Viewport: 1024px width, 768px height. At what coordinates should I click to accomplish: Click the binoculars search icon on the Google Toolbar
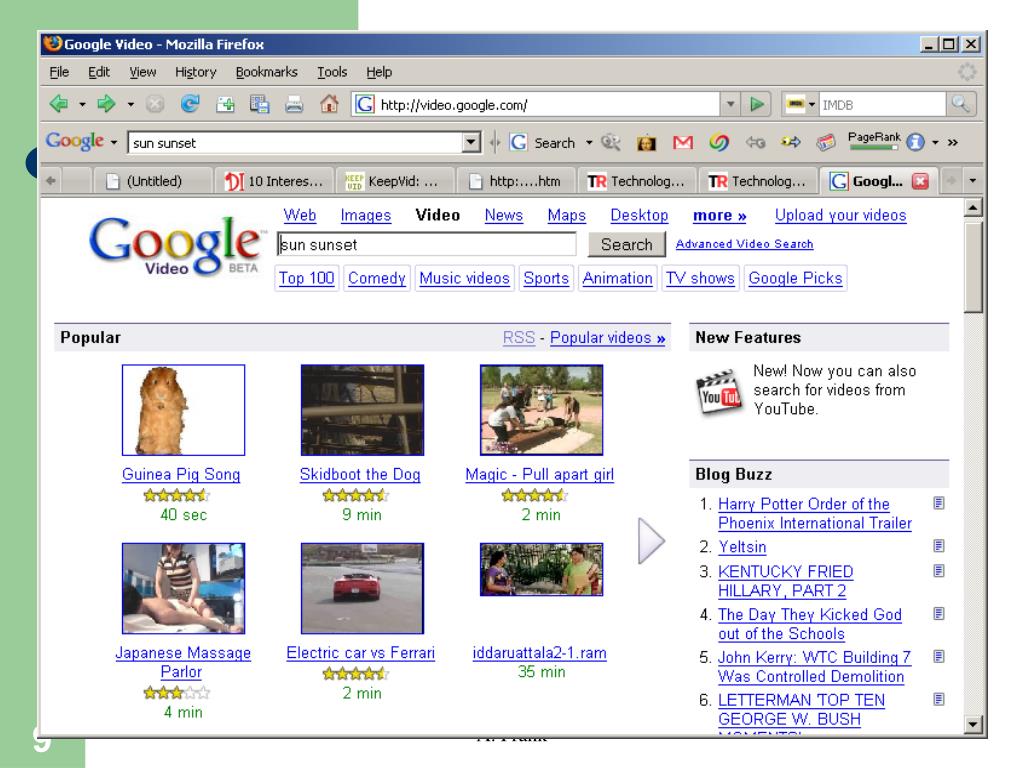click(x=611, y=142)
